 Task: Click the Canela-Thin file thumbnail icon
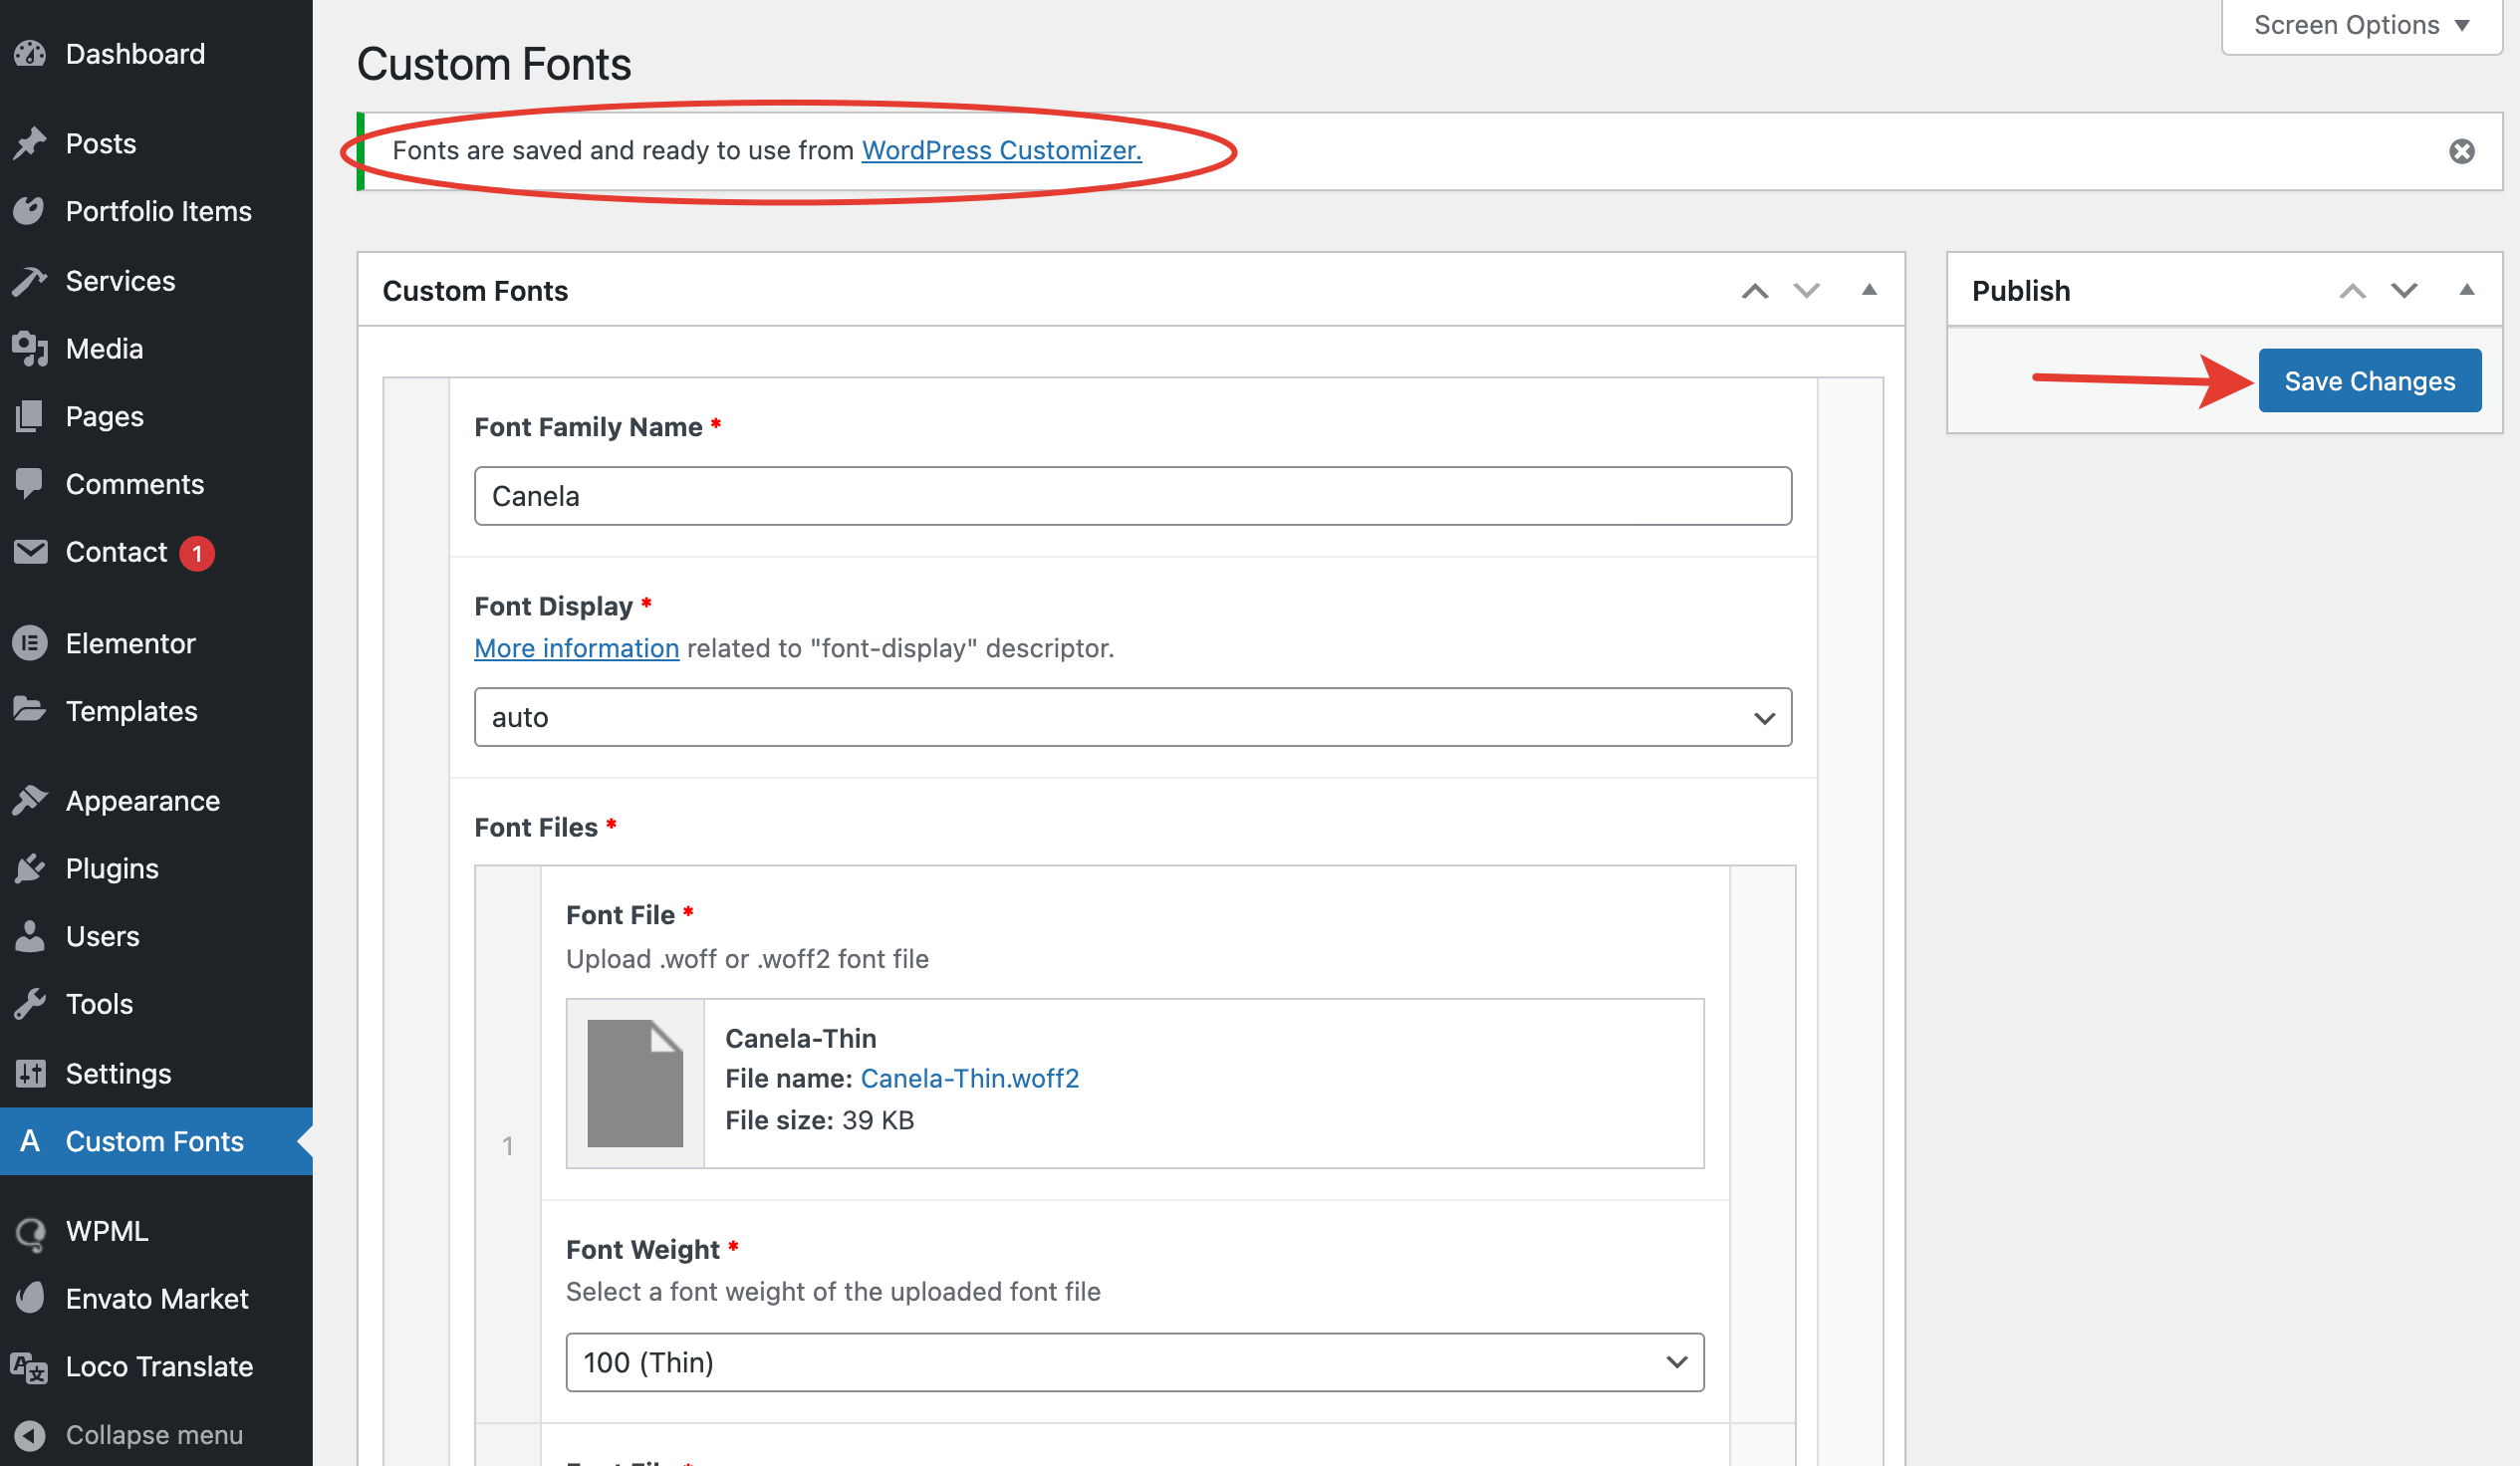tap(635, 1083)
